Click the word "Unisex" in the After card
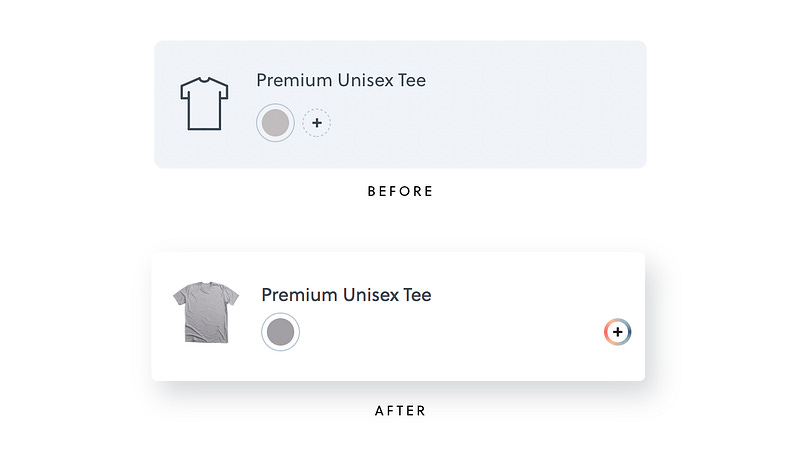 pyautogui.click(x=370, y=295)
